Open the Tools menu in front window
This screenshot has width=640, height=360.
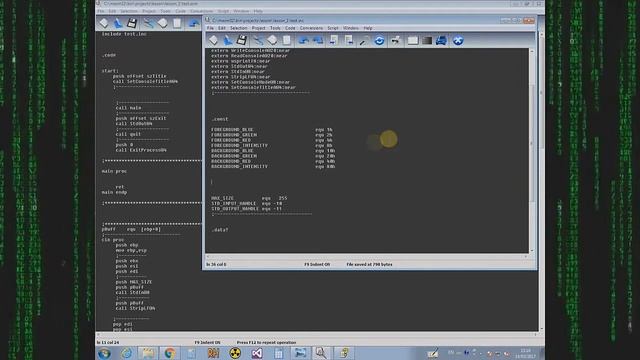coord(275,28)
